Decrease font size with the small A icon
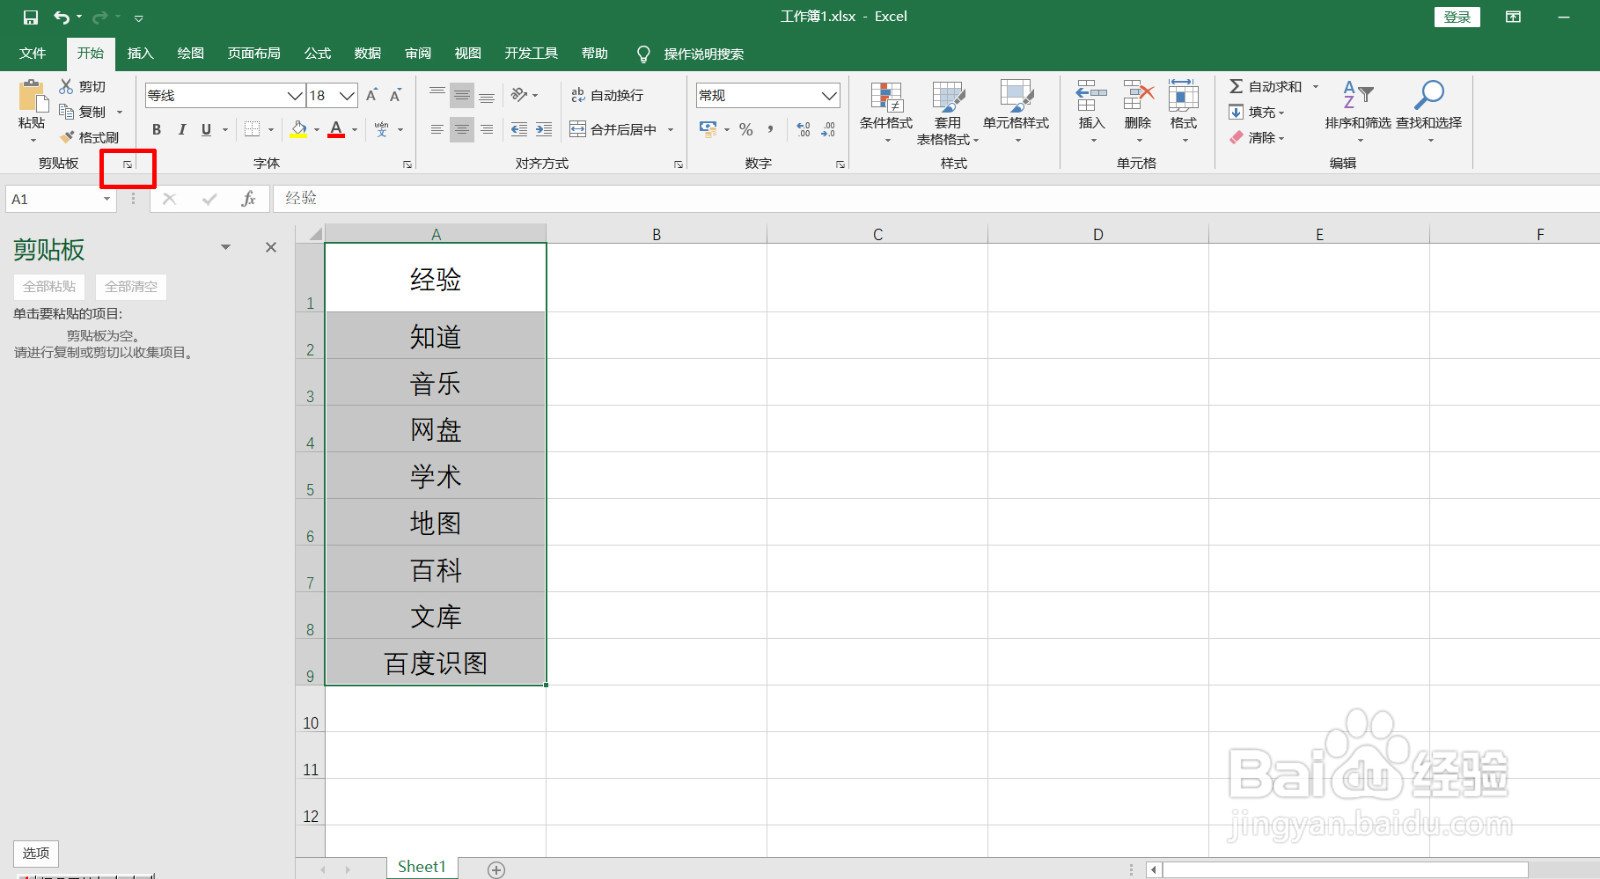 click(x=396, y=95)
